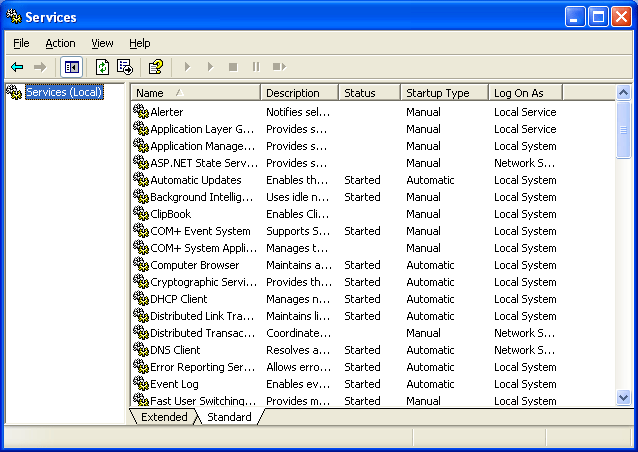The width and height of the screenshot is (638, 452).
Task: Click the ASP.NET State Serv... service icon
Action: click(141, 162)
